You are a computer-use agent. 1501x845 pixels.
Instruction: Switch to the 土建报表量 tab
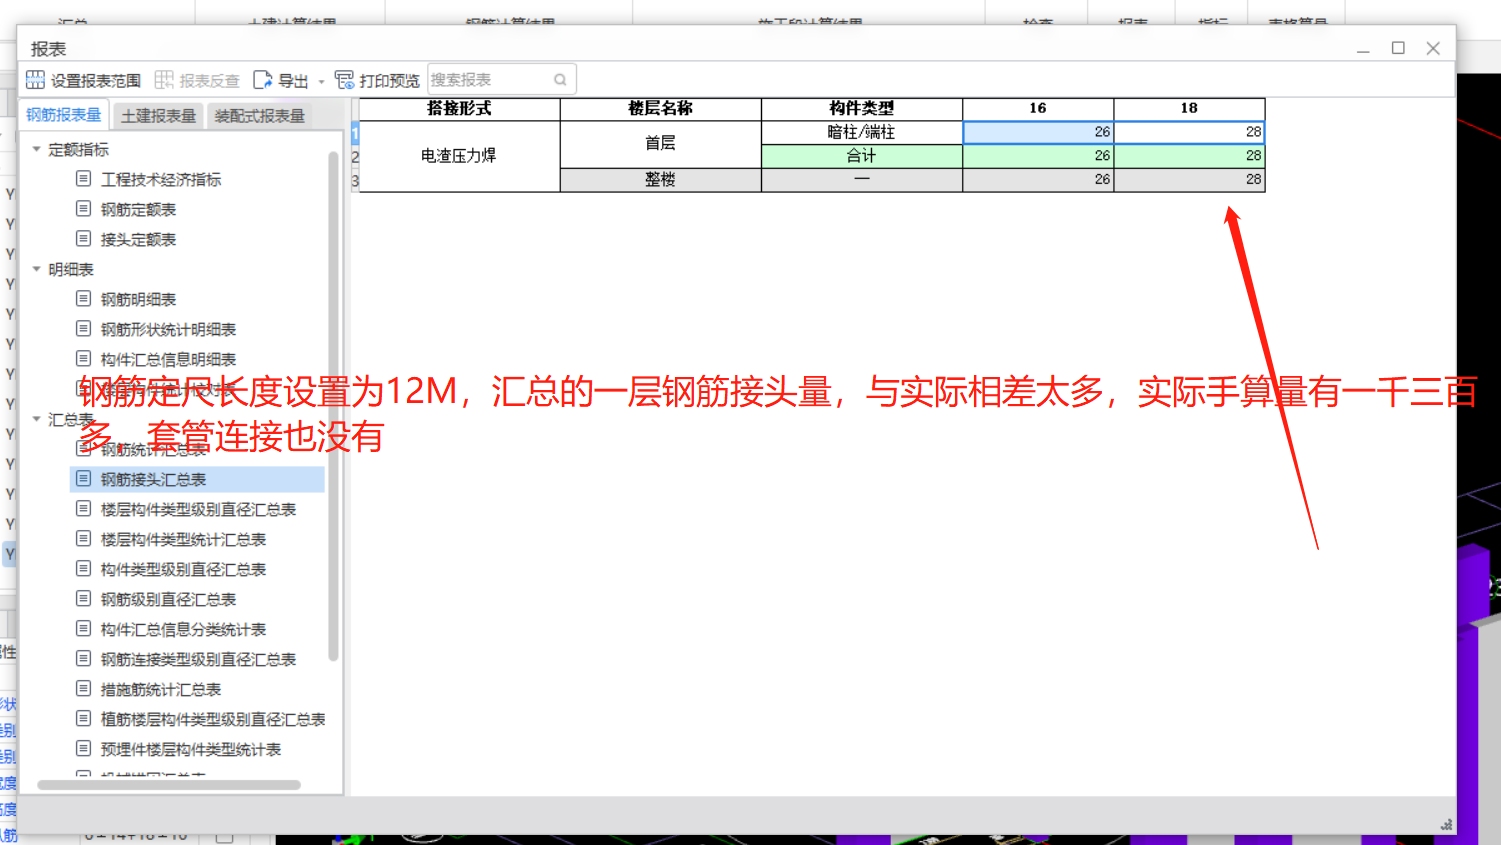pos(158,116)
